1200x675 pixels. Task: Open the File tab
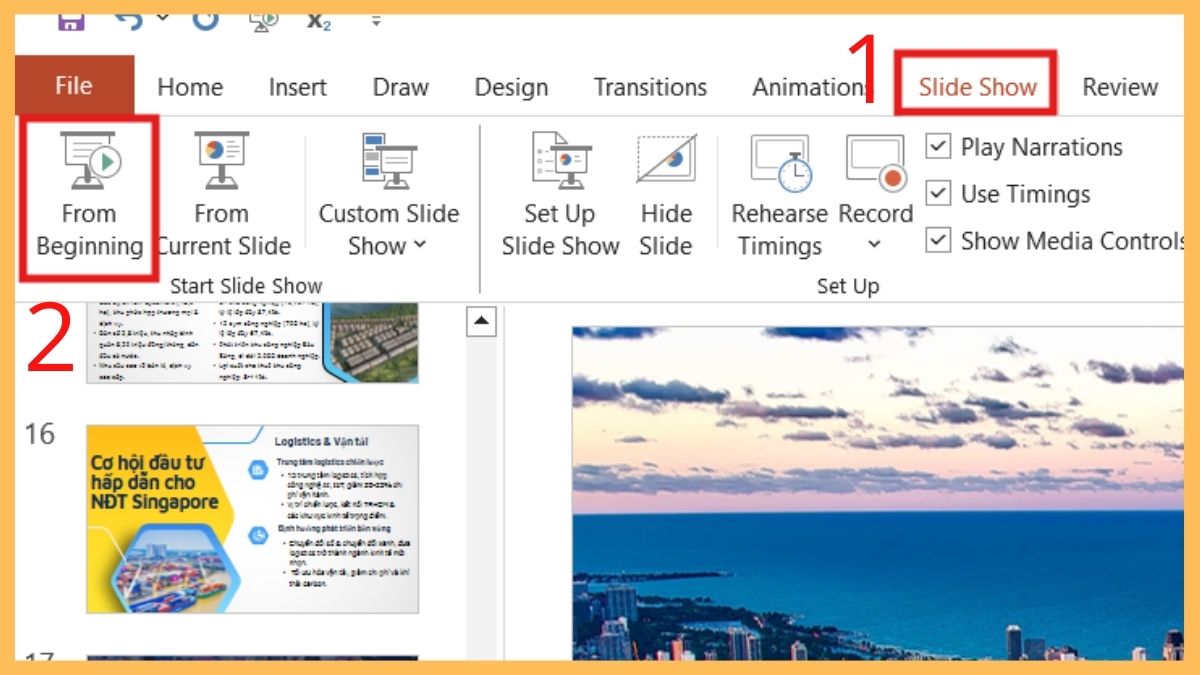(74, 86)
